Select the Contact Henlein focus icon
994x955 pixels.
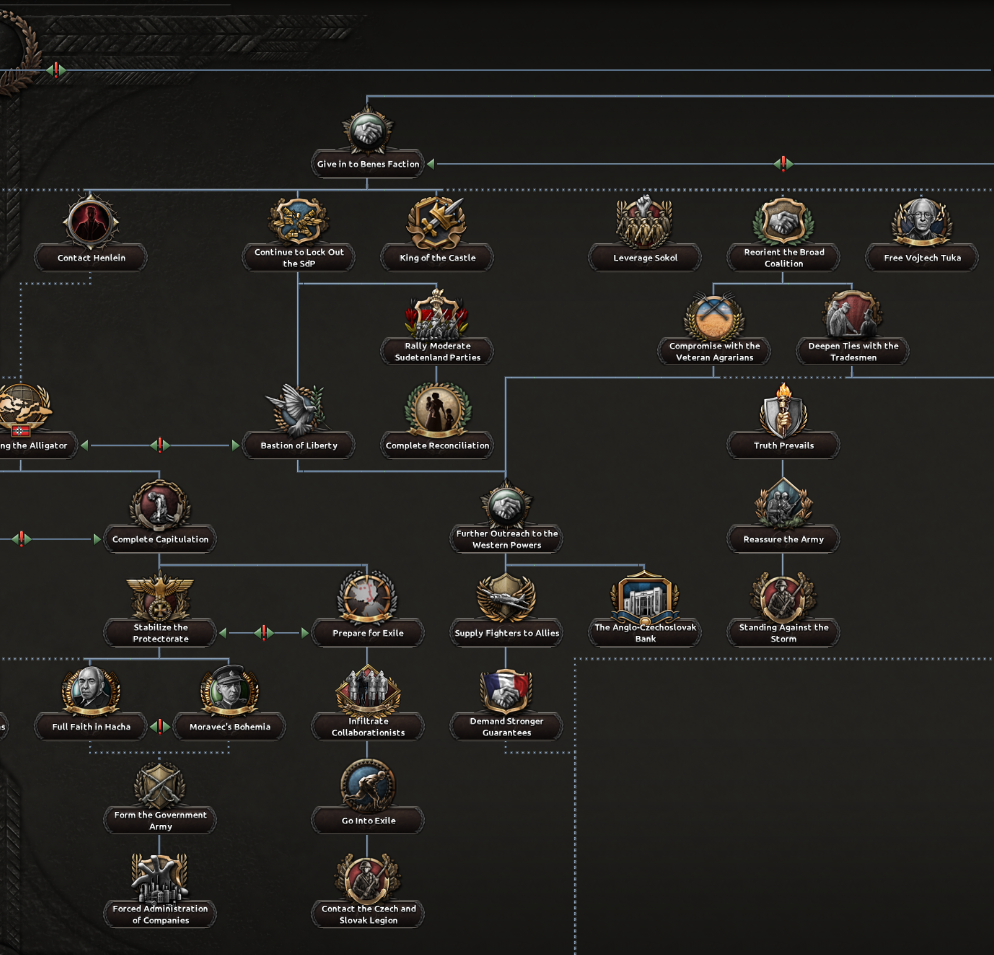point(91,222)
